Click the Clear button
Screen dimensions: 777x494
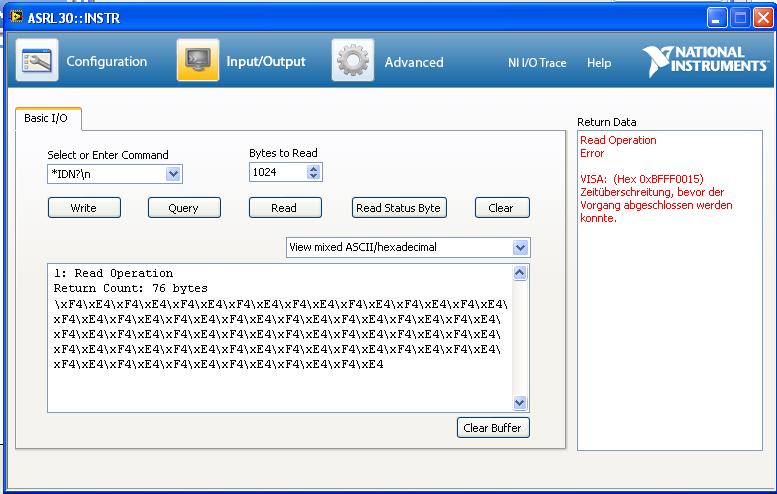coord(502,208)
